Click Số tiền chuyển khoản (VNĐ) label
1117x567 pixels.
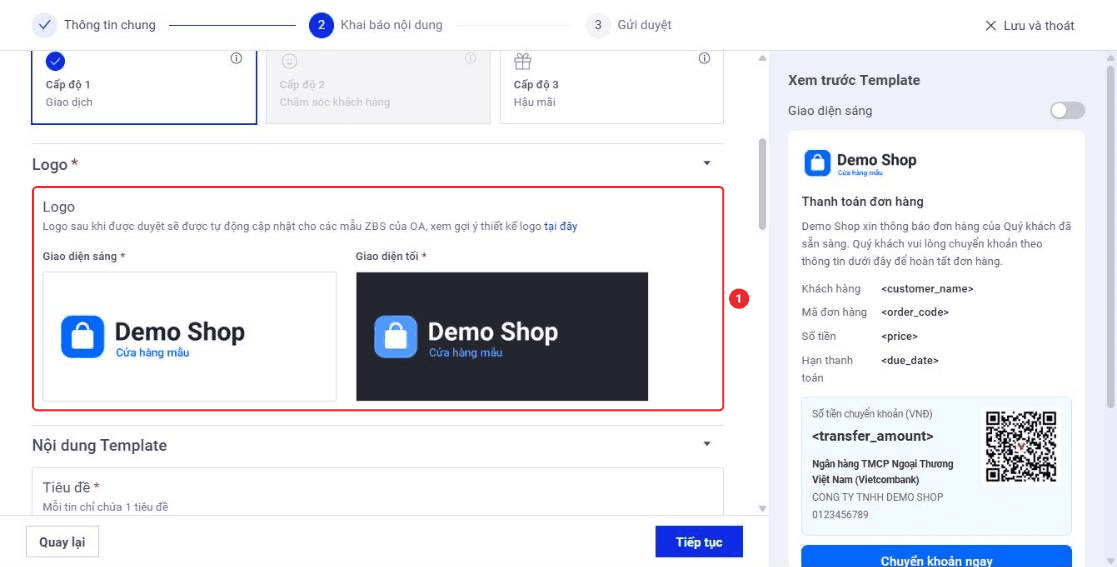pyautogui.click(x=872, y=414)
